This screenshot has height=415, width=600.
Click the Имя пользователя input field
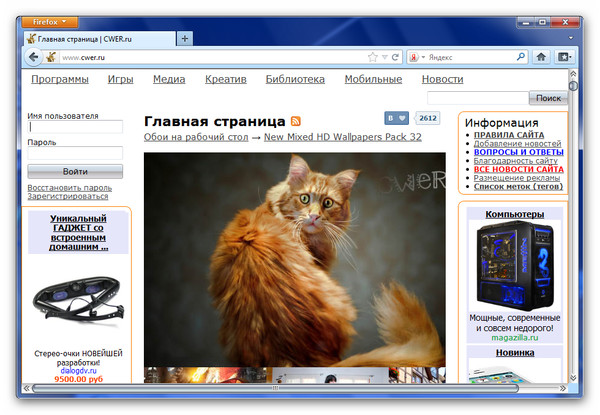(75, 127)
